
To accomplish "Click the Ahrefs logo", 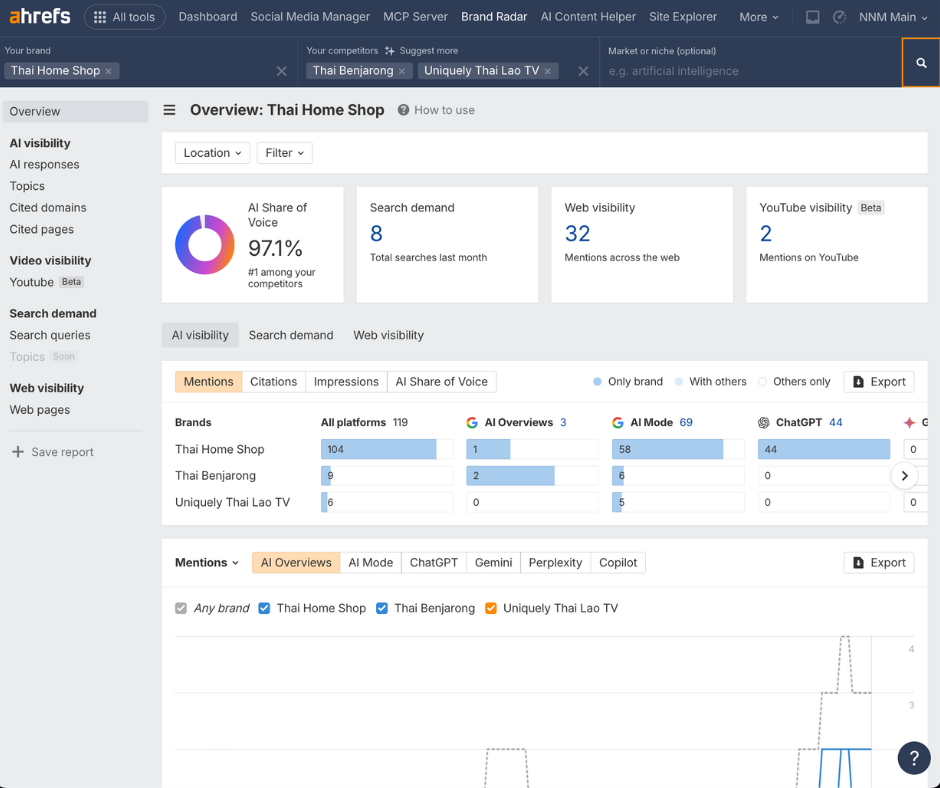I will tap(40, 16).
